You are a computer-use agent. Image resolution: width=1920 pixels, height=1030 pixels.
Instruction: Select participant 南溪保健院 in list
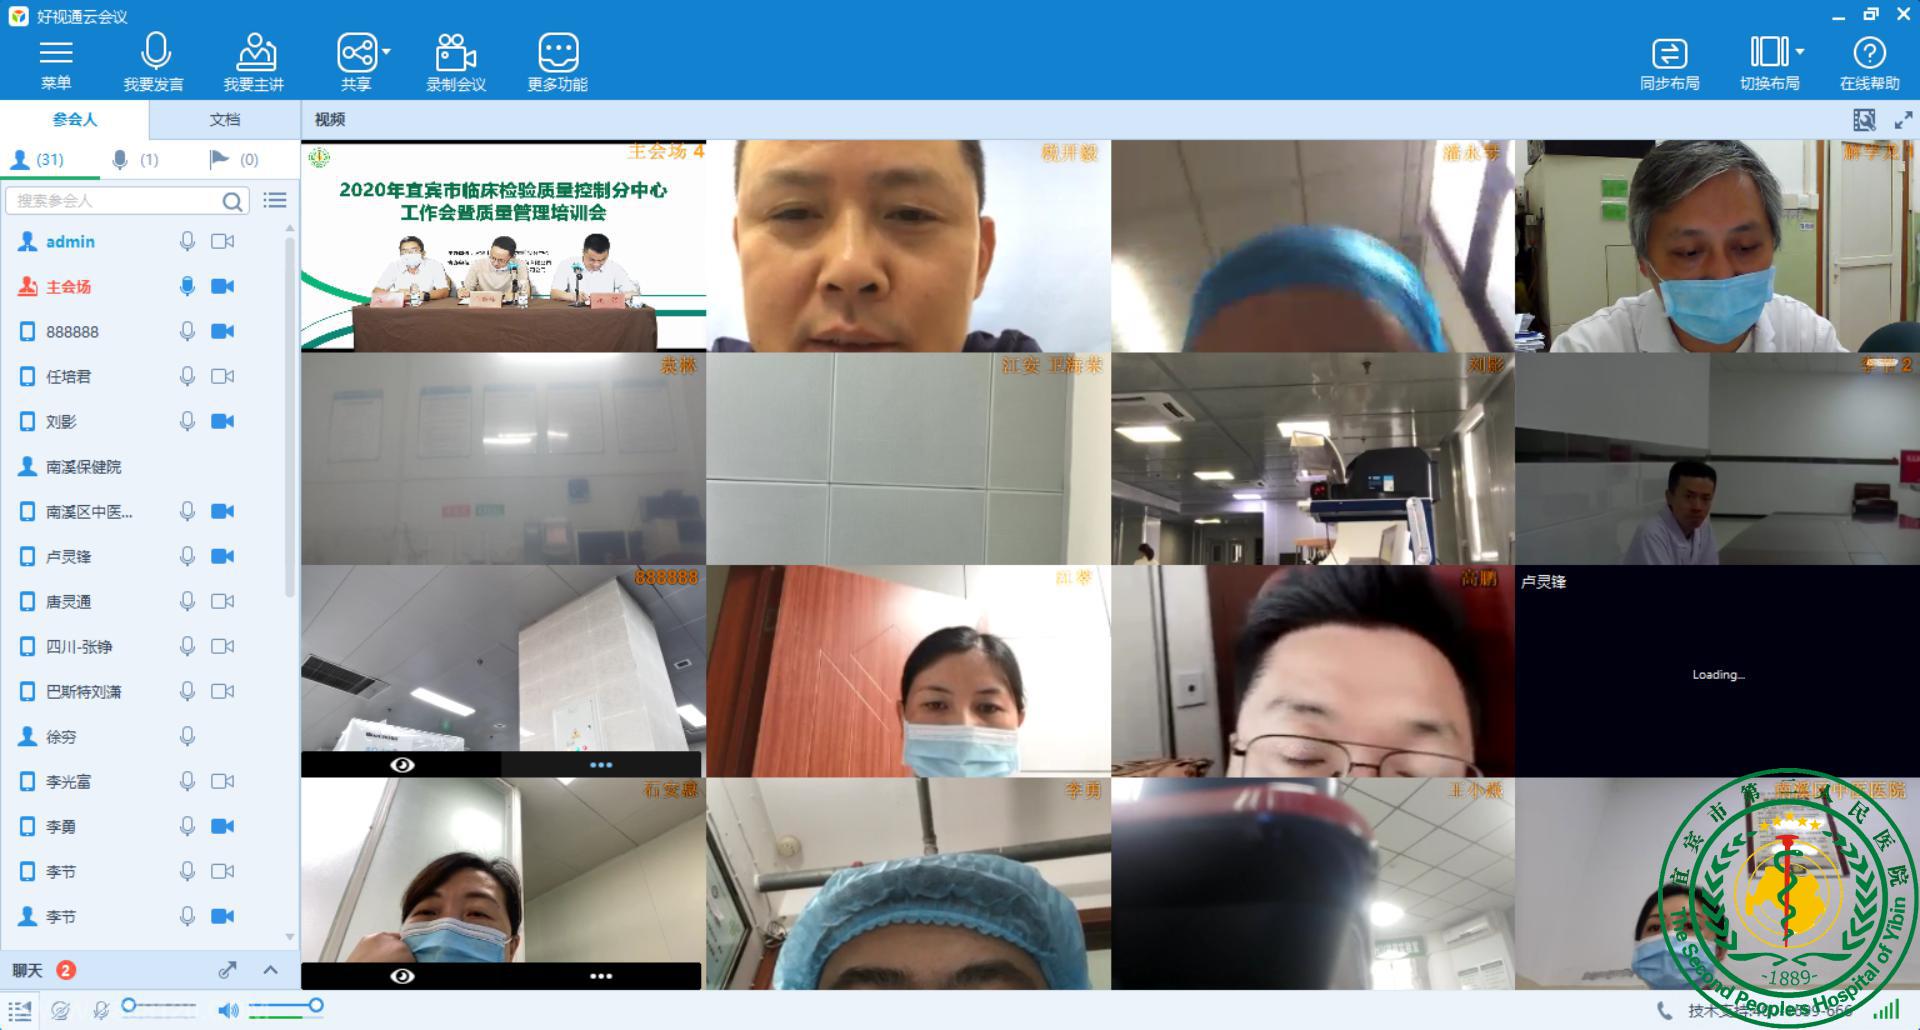tap(84, 467)
